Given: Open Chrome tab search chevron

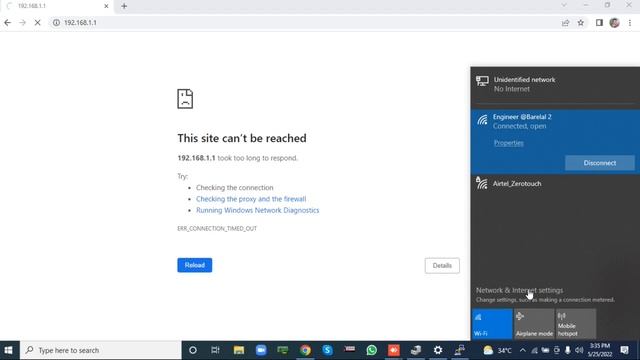Looking at the screenshot, I should tap(564, 5).
